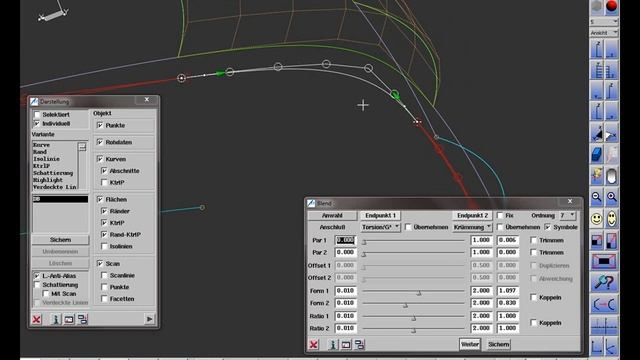Select Isolinie in the Variante list
The width and height of the screenshot is (640, 360).
(x=46, y=159)
